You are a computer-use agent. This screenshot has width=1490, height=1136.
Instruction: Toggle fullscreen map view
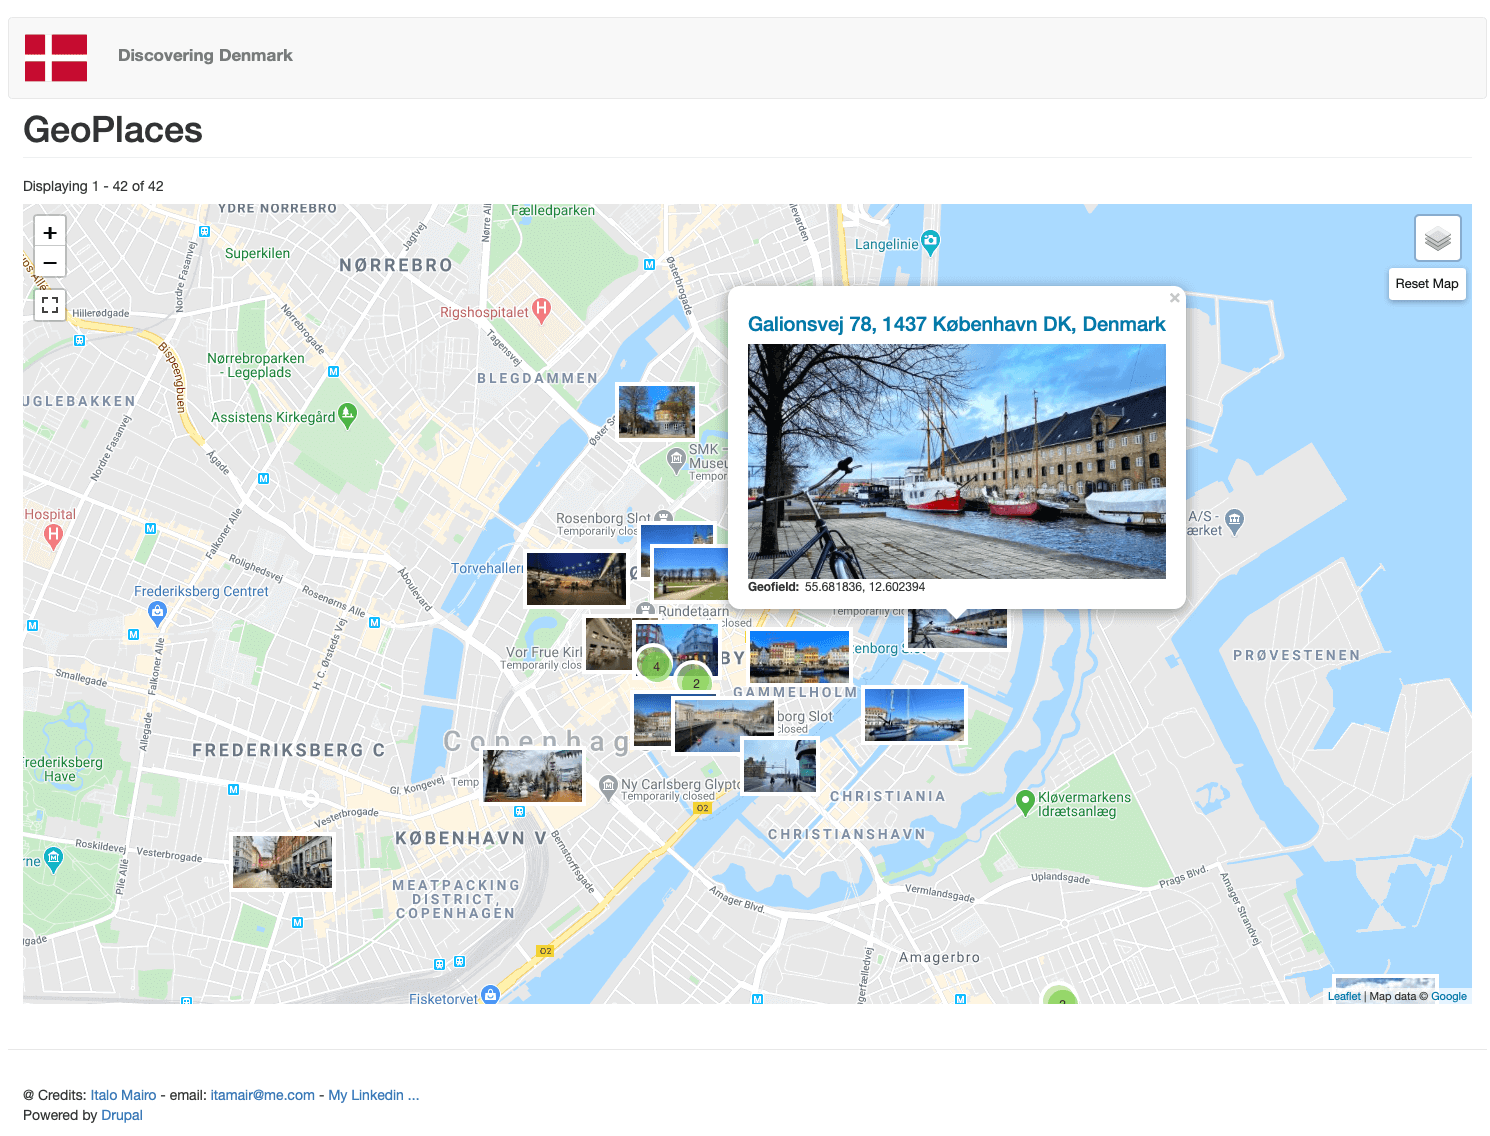tap(50, 305)
